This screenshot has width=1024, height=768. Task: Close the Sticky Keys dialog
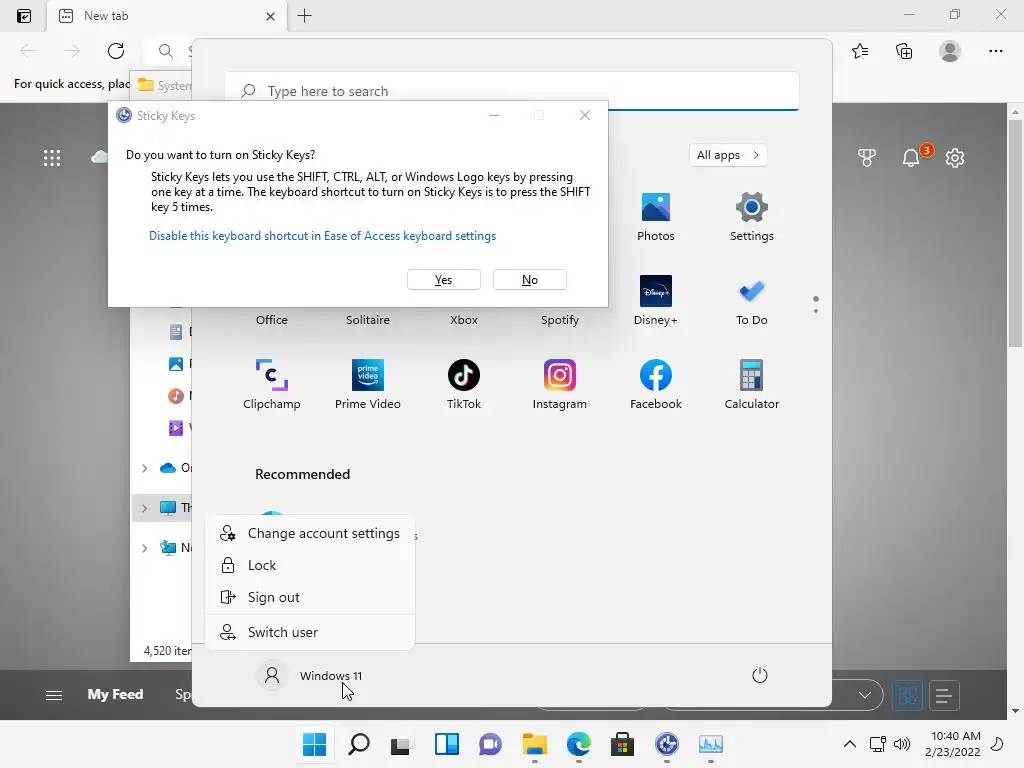pos(584,115)
